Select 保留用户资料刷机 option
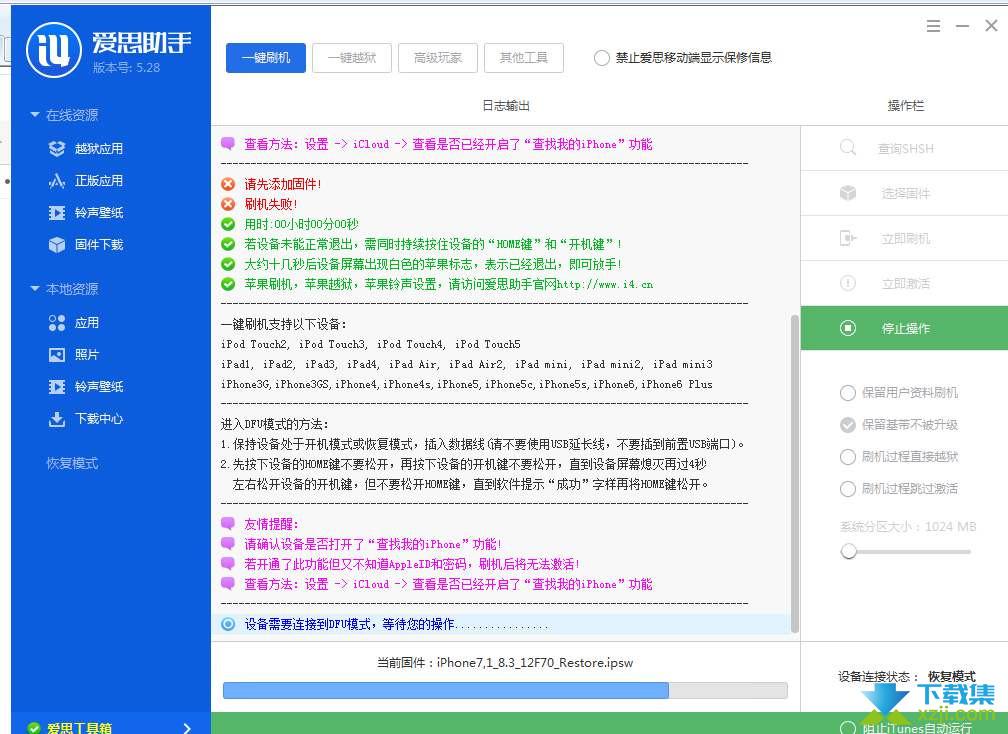Viewport: 1008px width, 734px height. [x=848, y=393]
